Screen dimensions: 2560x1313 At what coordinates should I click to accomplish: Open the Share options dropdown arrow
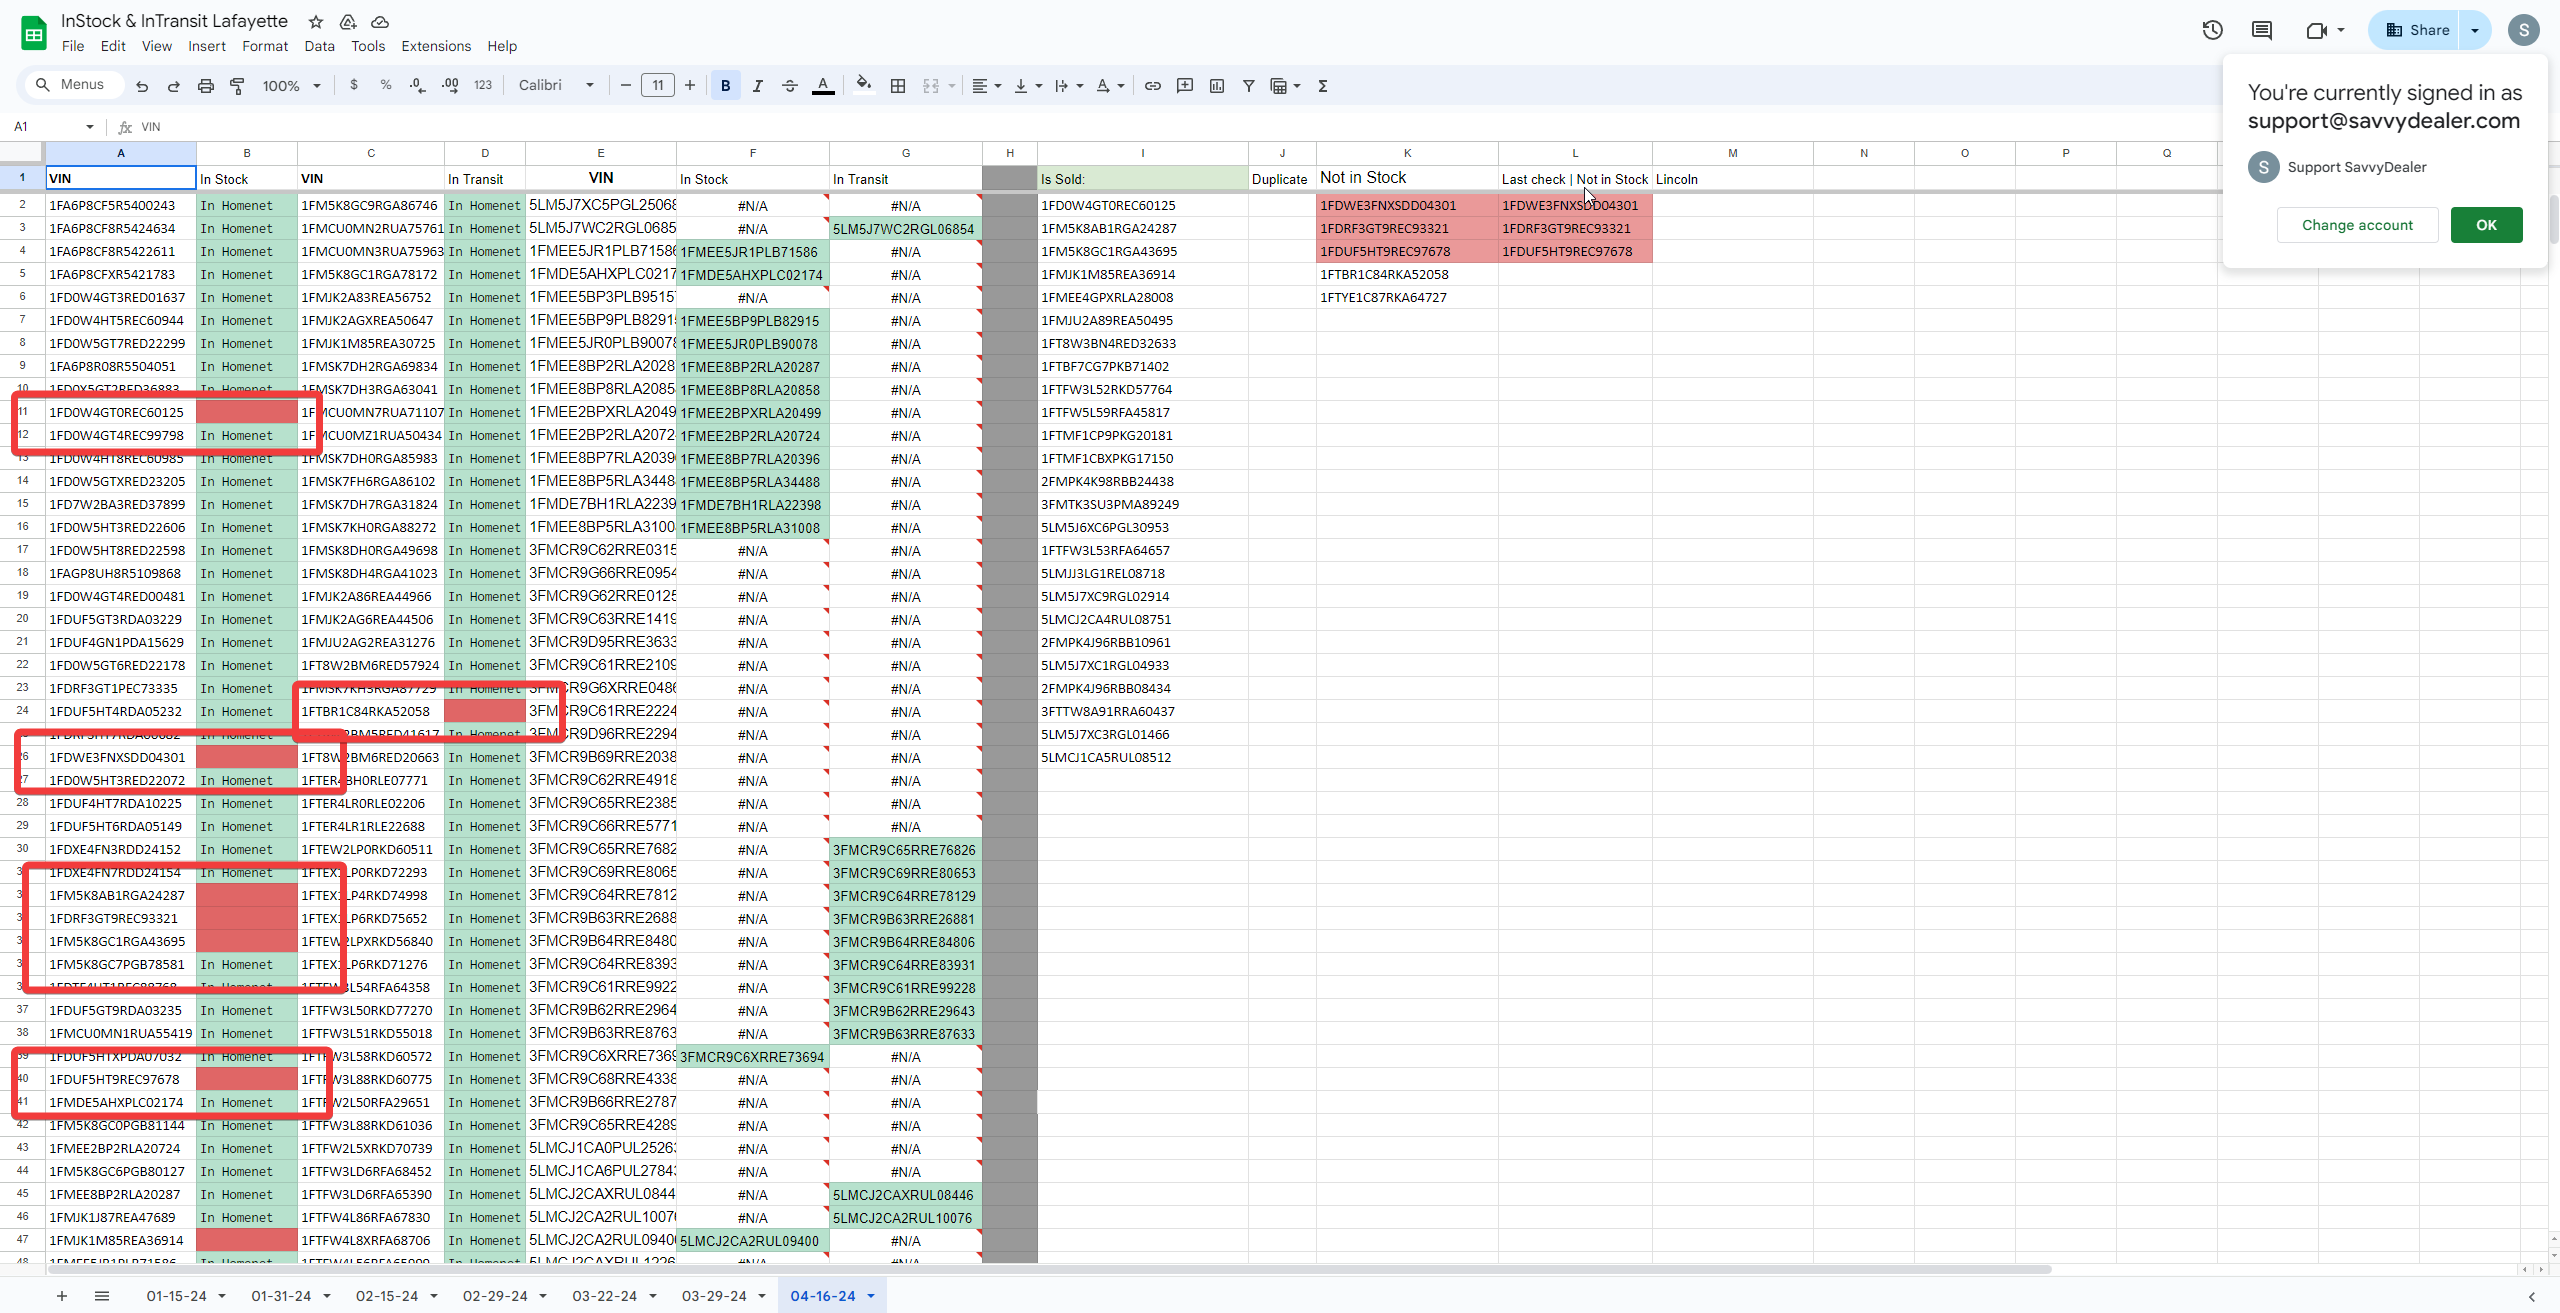point(2475,30)
